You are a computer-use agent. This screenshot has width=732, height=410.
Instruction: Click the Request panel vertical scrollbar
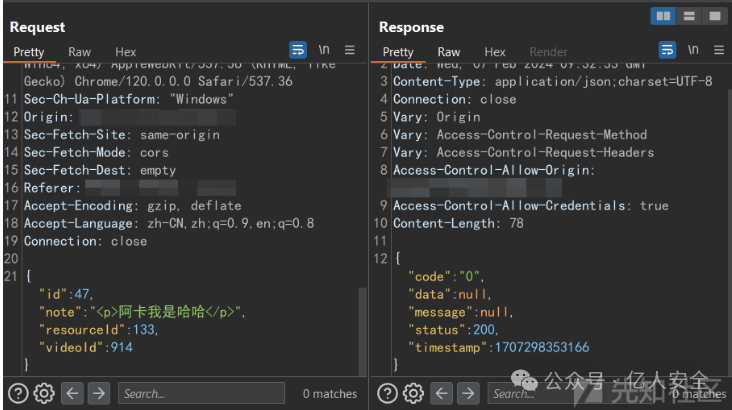pos(362,330)
